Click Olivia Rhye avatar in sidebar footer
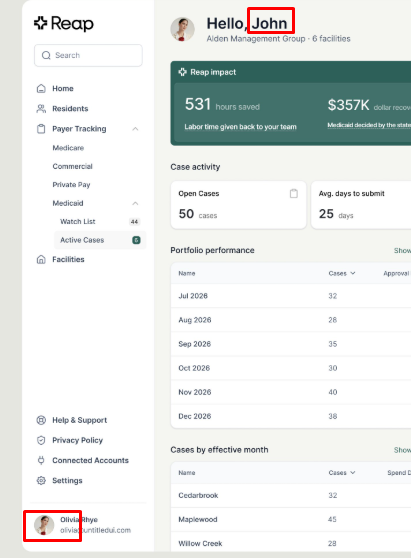Screen dimensions: 411x558 (x=44, y=525)
